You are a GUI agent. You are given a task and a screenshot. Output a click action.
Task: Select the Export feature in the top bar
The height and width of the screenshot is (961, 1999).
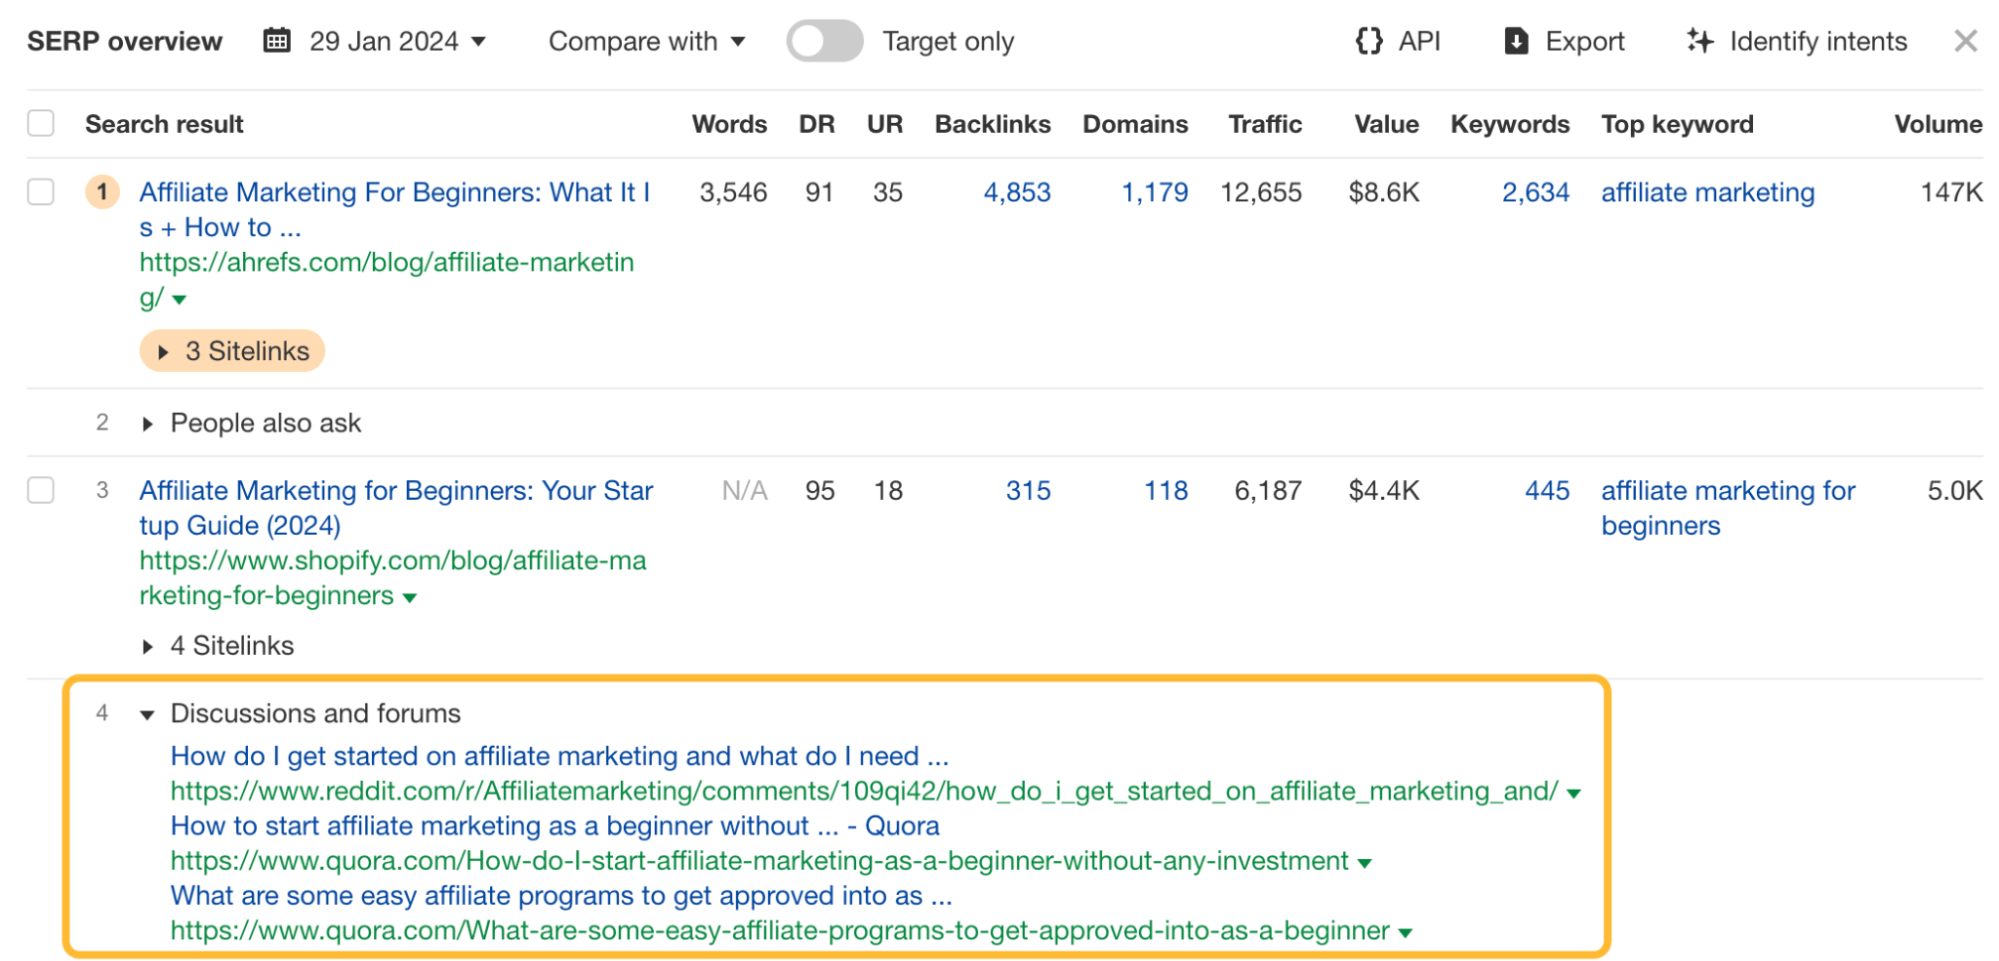pyautogui.click(x=1585, y=41)
